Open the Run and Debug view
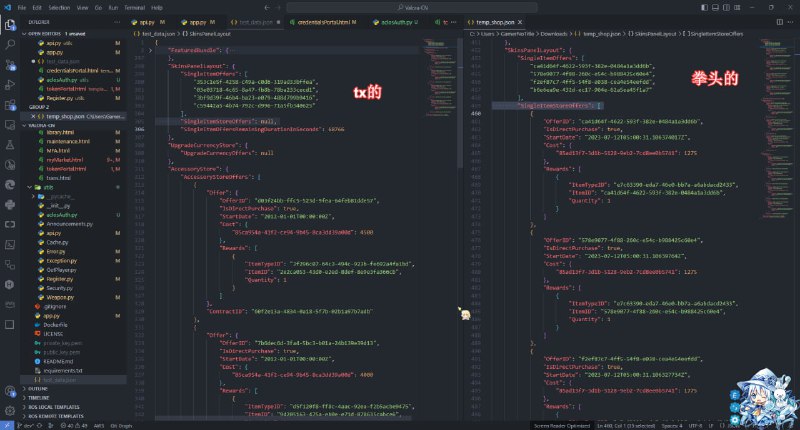 pyautogui.click(x=10, y=85)
